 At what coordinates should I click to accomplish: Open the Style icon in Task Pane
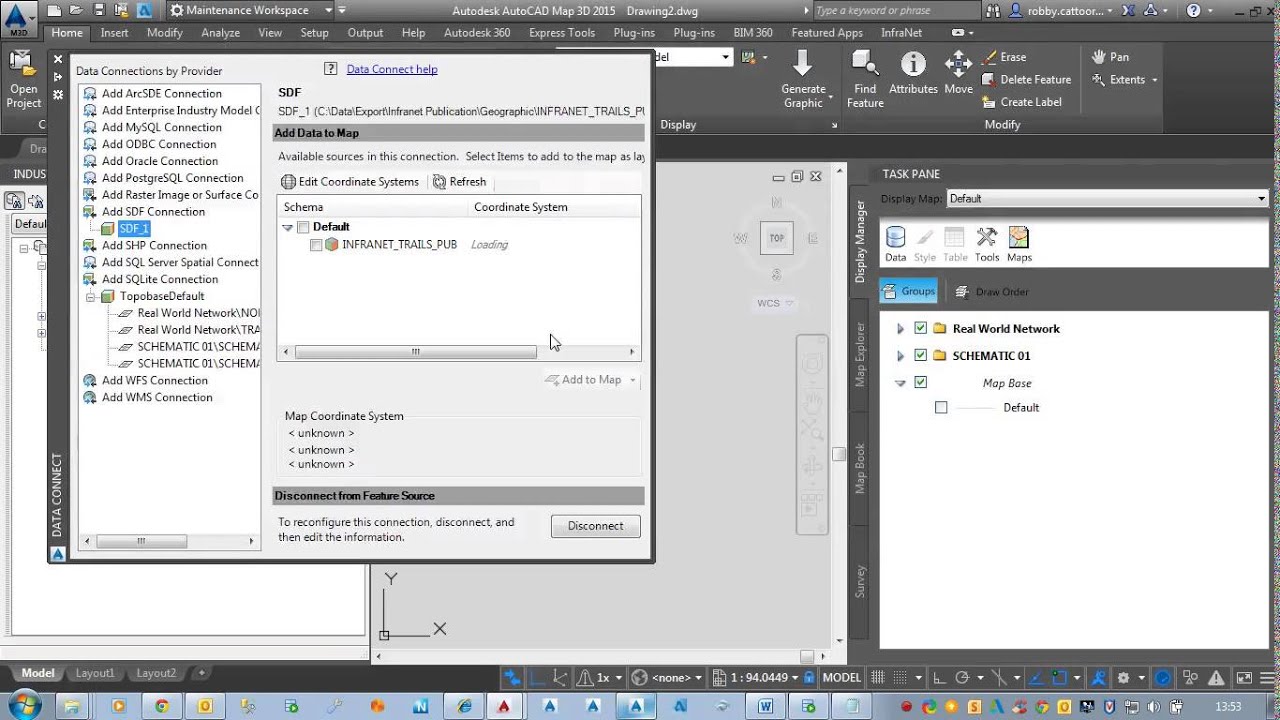925,238
